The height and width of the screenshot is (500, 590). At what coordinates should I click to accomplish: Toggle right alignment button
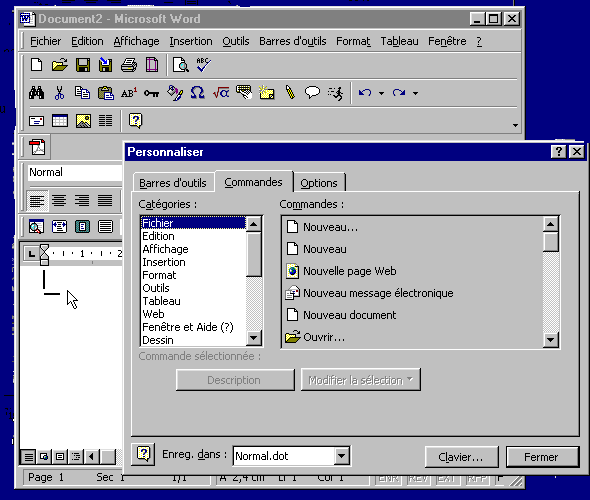pyautogui.click(x=82, y=201)
